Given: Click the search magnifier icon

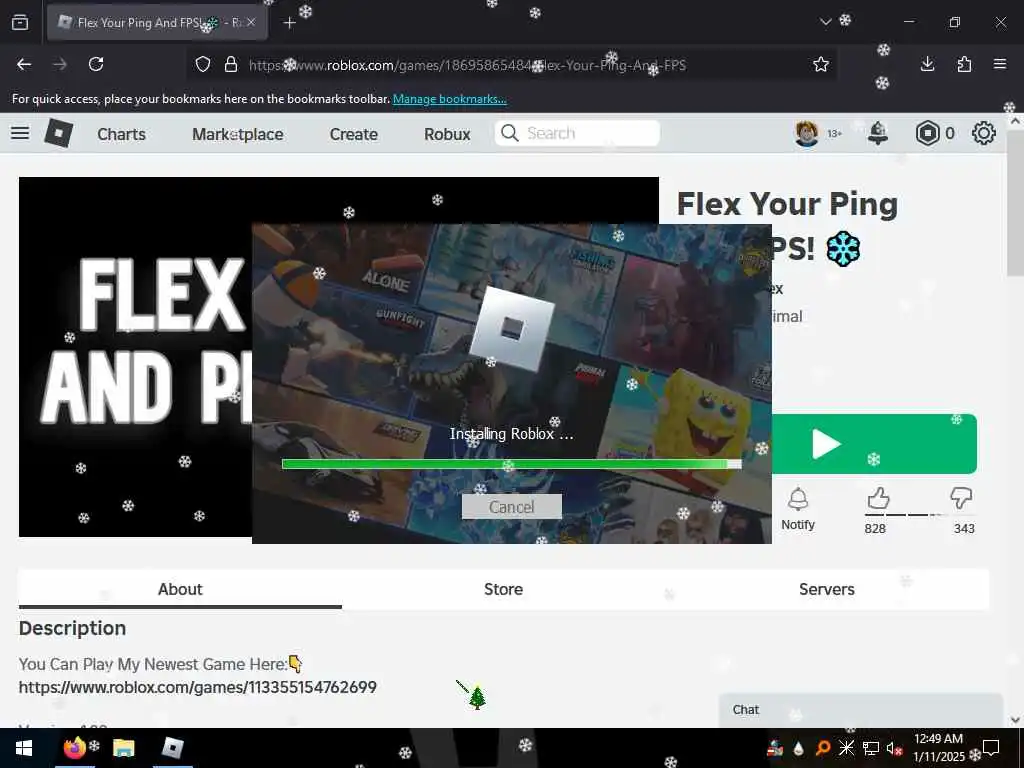Looking at the screenshot, I should click(x=509, y=133).
